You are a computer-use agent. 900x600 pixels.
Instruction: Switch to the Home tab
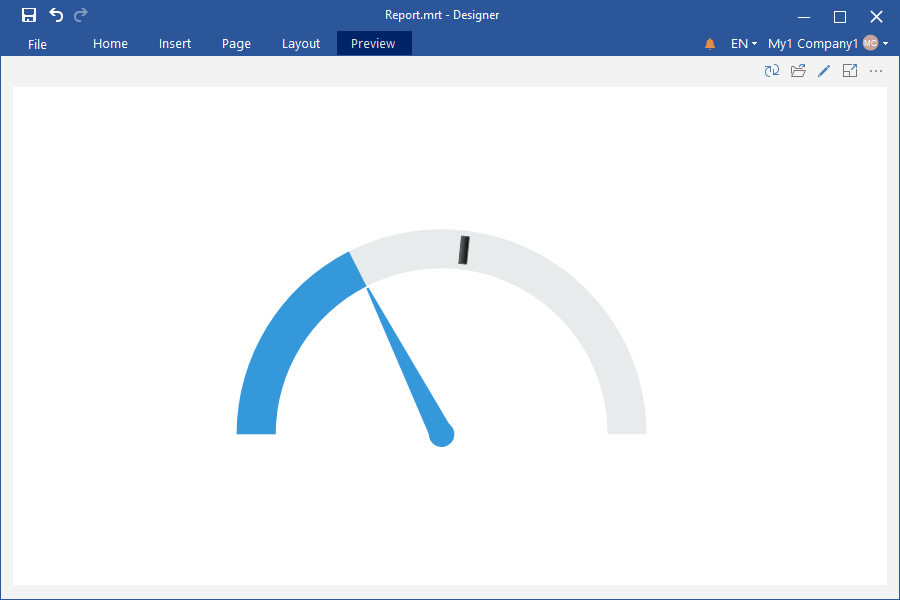(x=110, y=44)
